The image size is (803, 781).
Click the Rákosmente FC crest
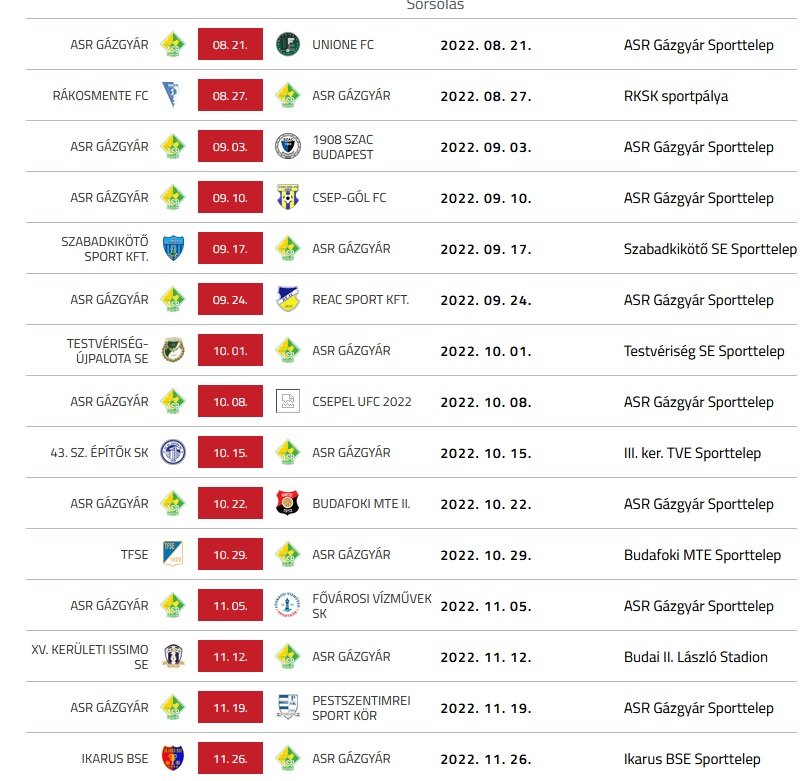(x=173, y=96)
